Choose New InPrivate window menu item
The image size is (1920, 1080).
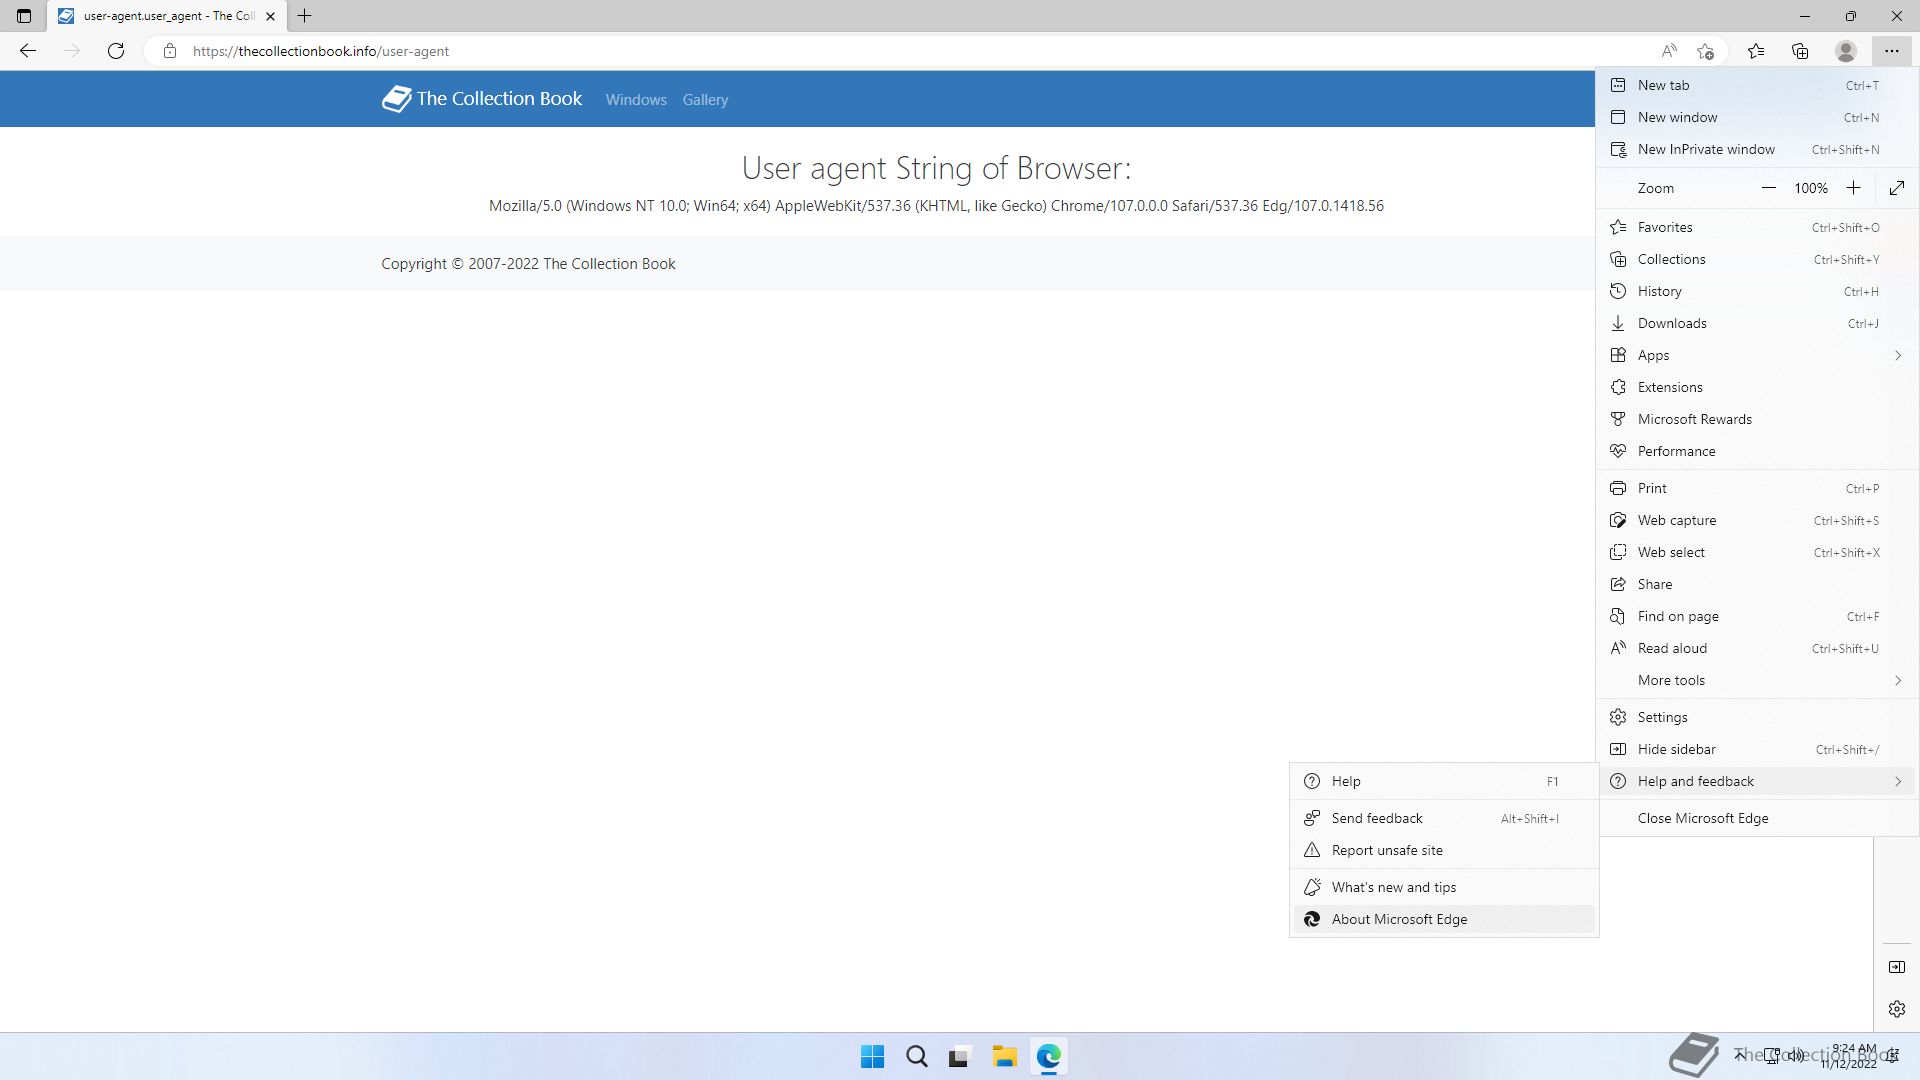[x=1706, y=149]
